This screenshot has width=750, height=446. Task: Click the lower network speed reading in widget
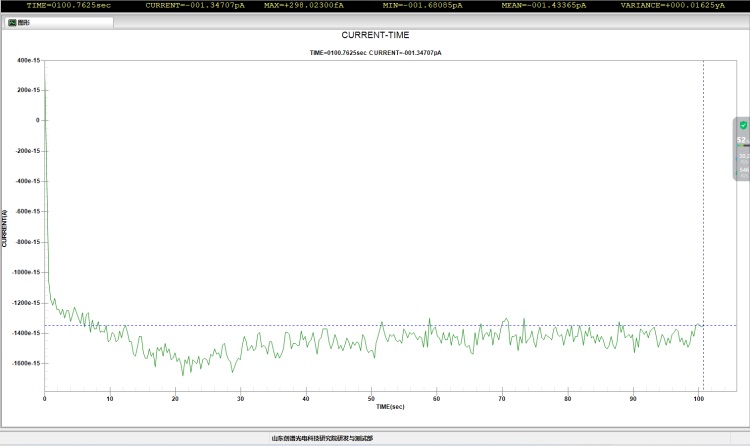(x=743, y=170)
